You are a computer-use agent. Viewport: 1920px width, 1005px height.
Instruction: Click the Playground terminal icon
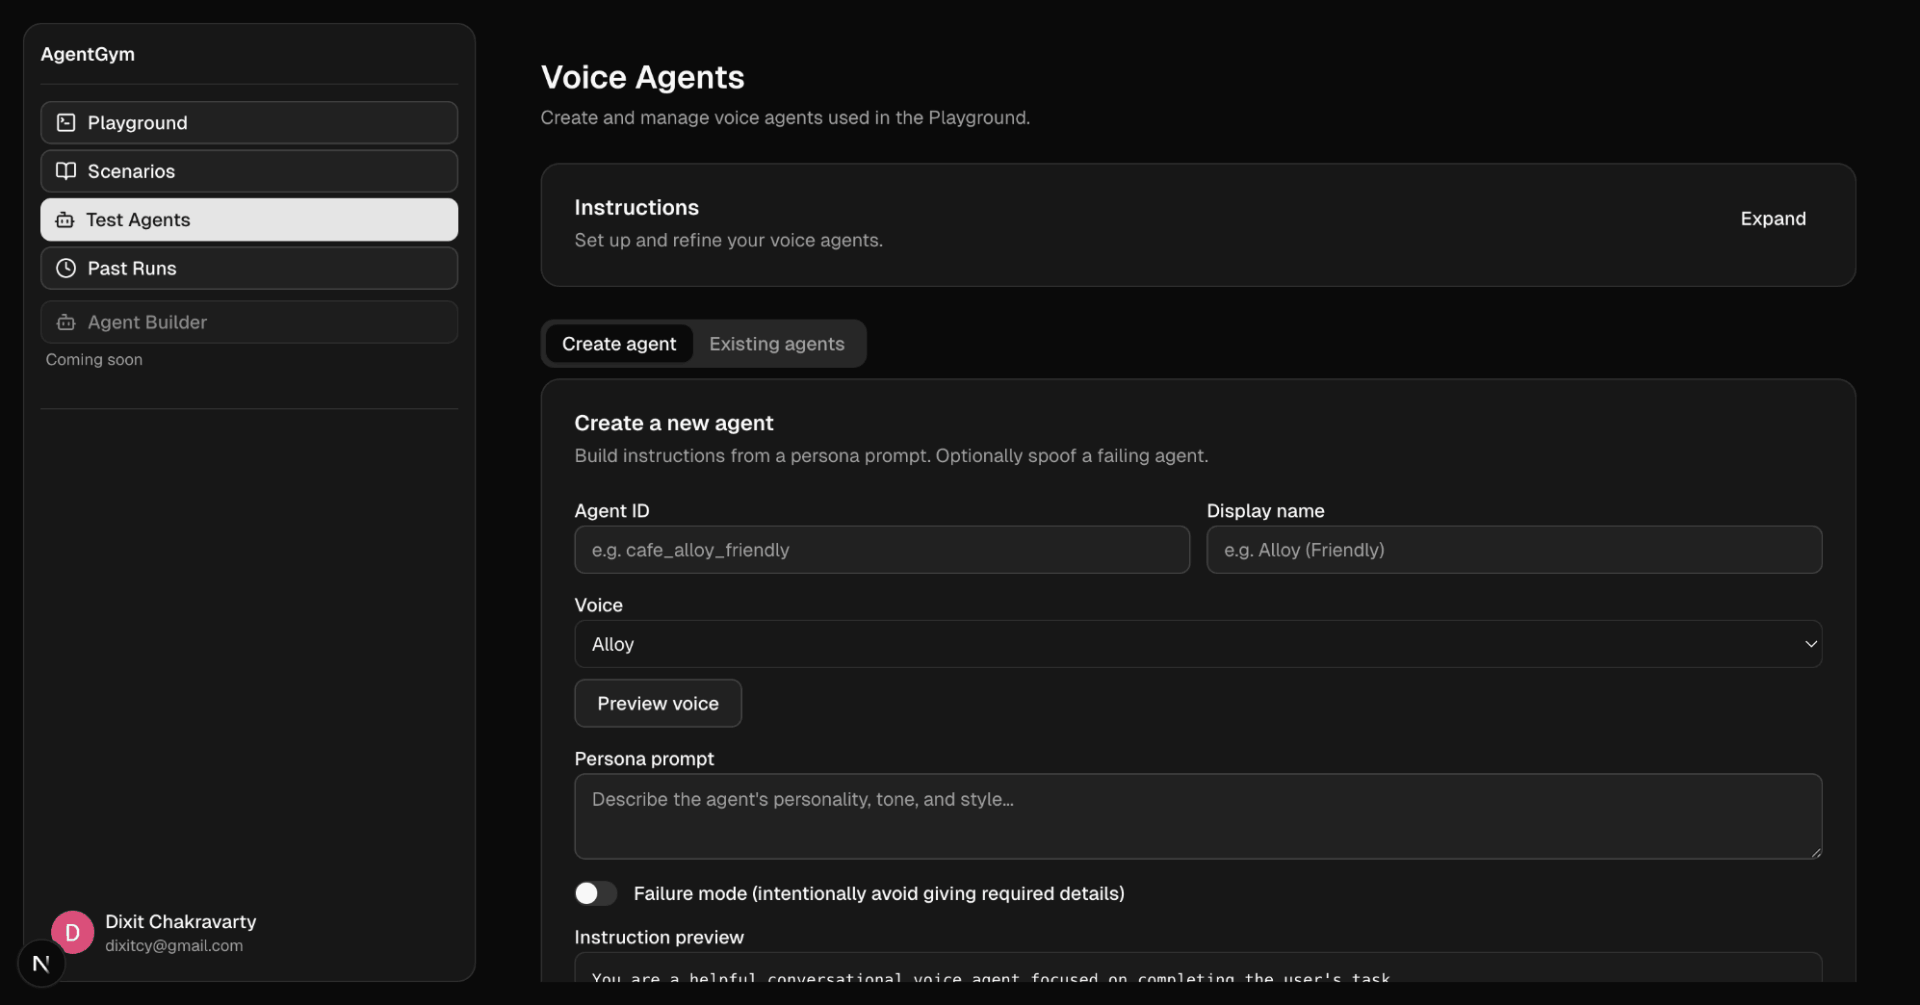(66, 123)
